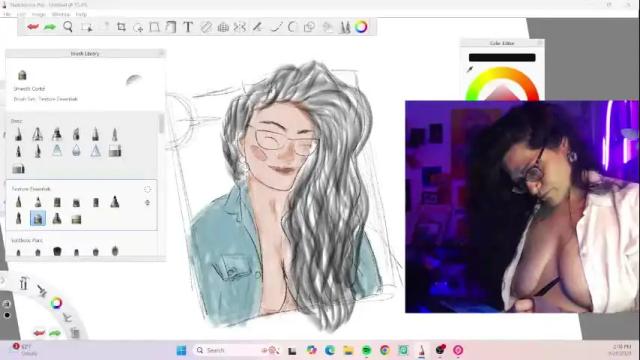The height and width of the screenshot is (360, 640).
Task: Select the Crop tool
Action: [121, 27]
